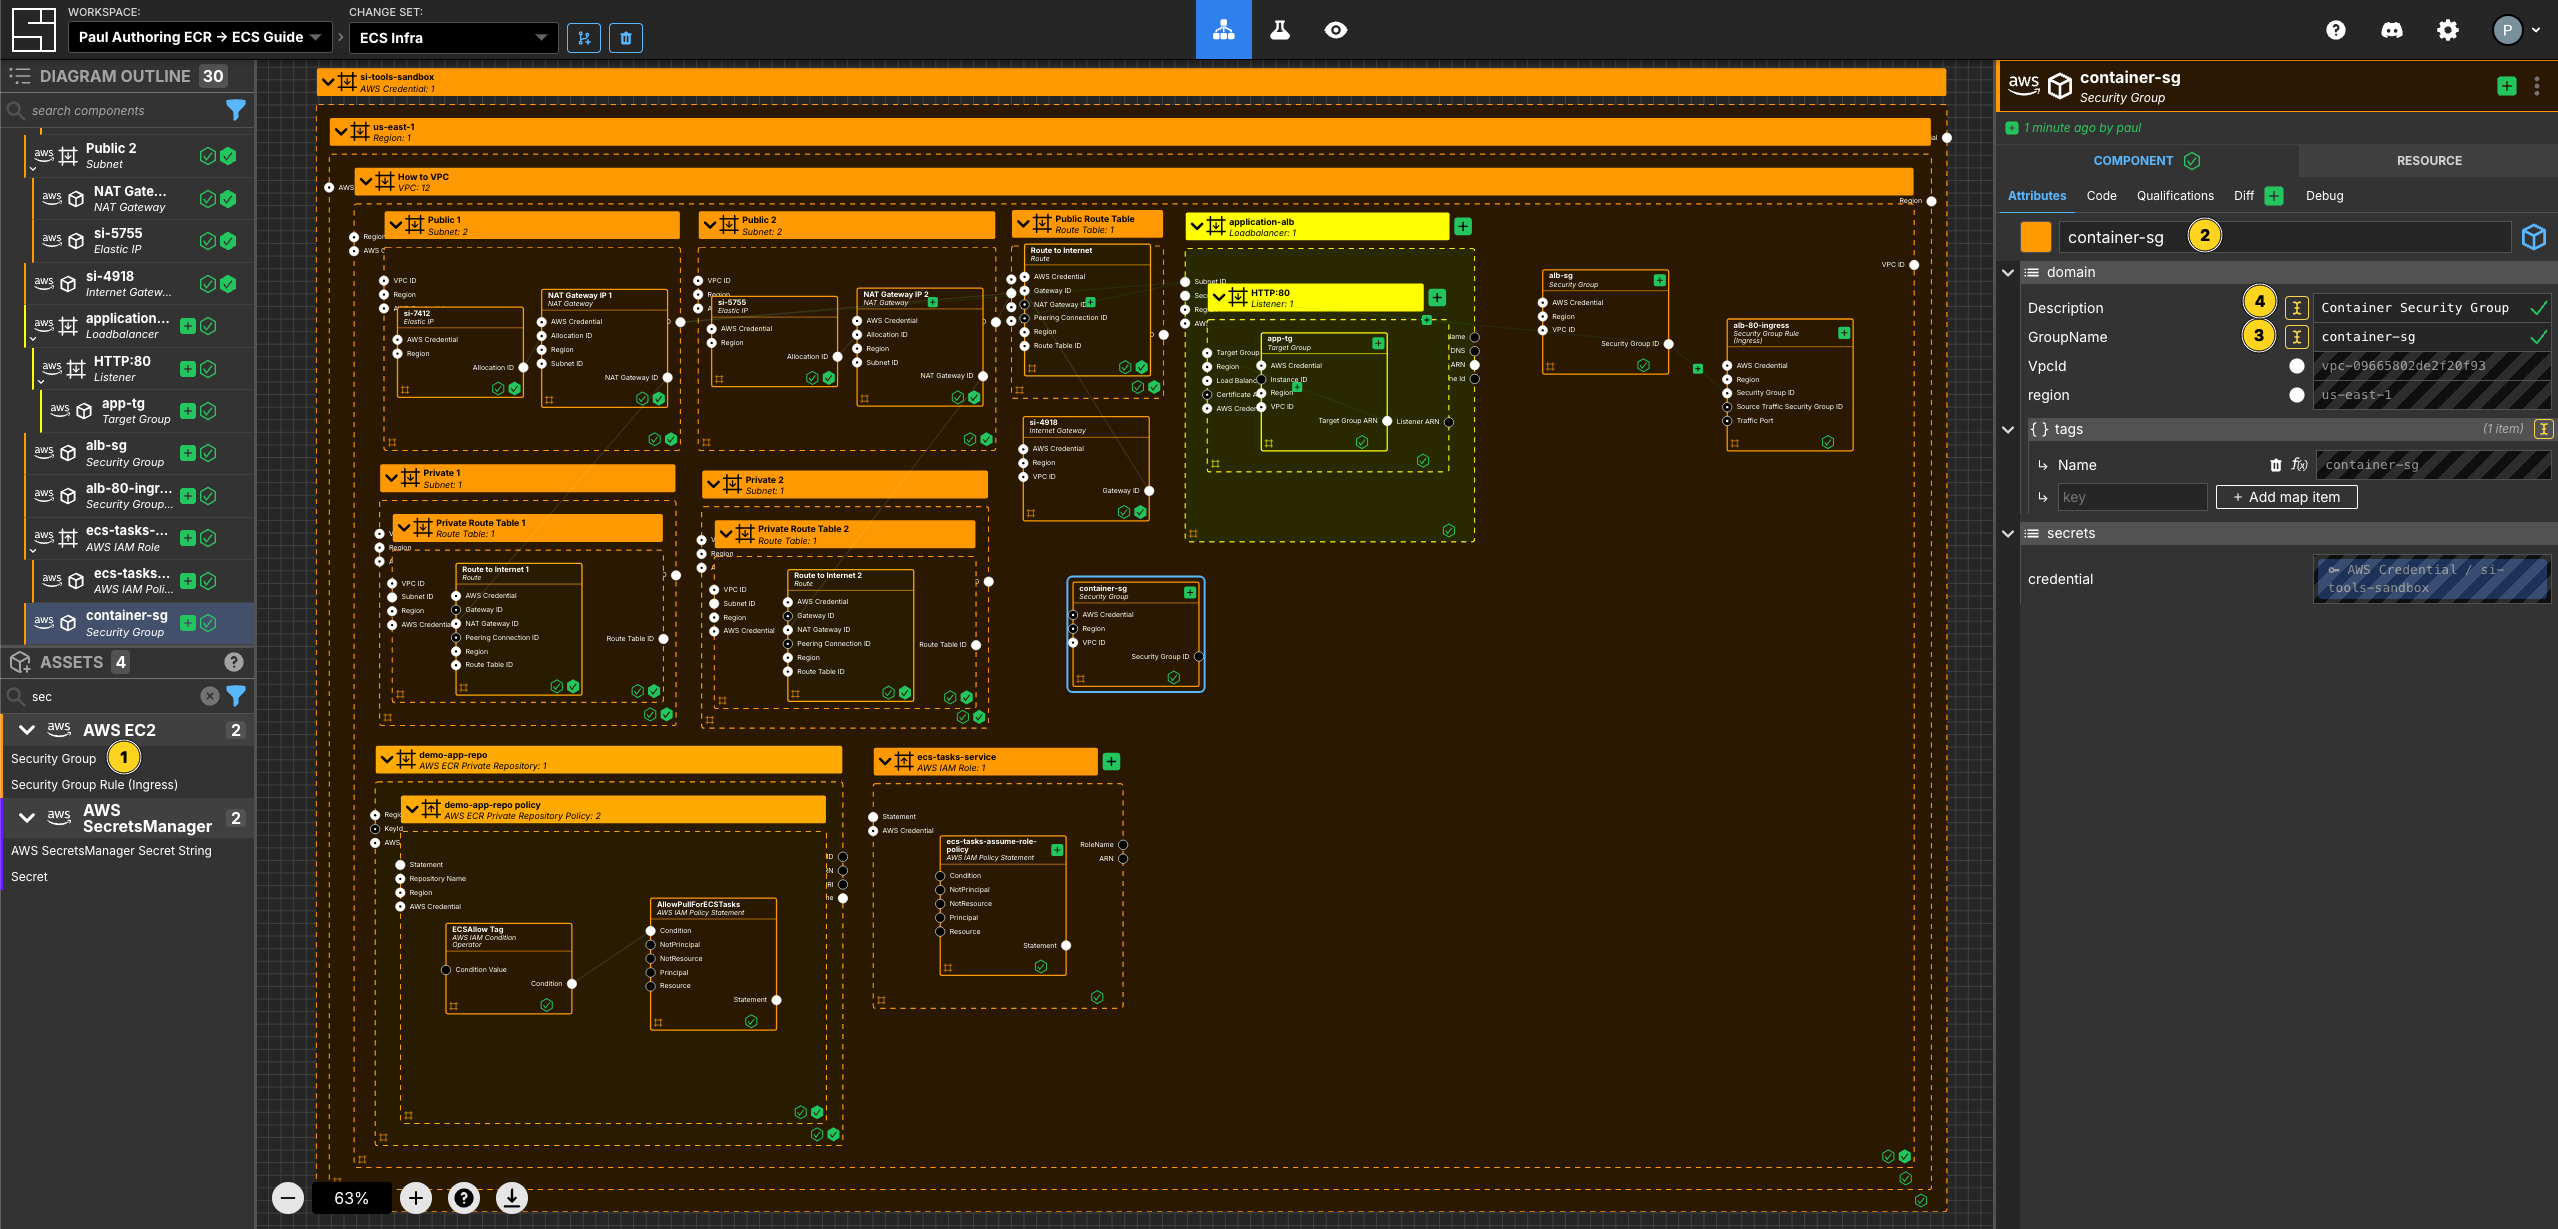Collapse the secrets section

click(x=2008, y=533)
